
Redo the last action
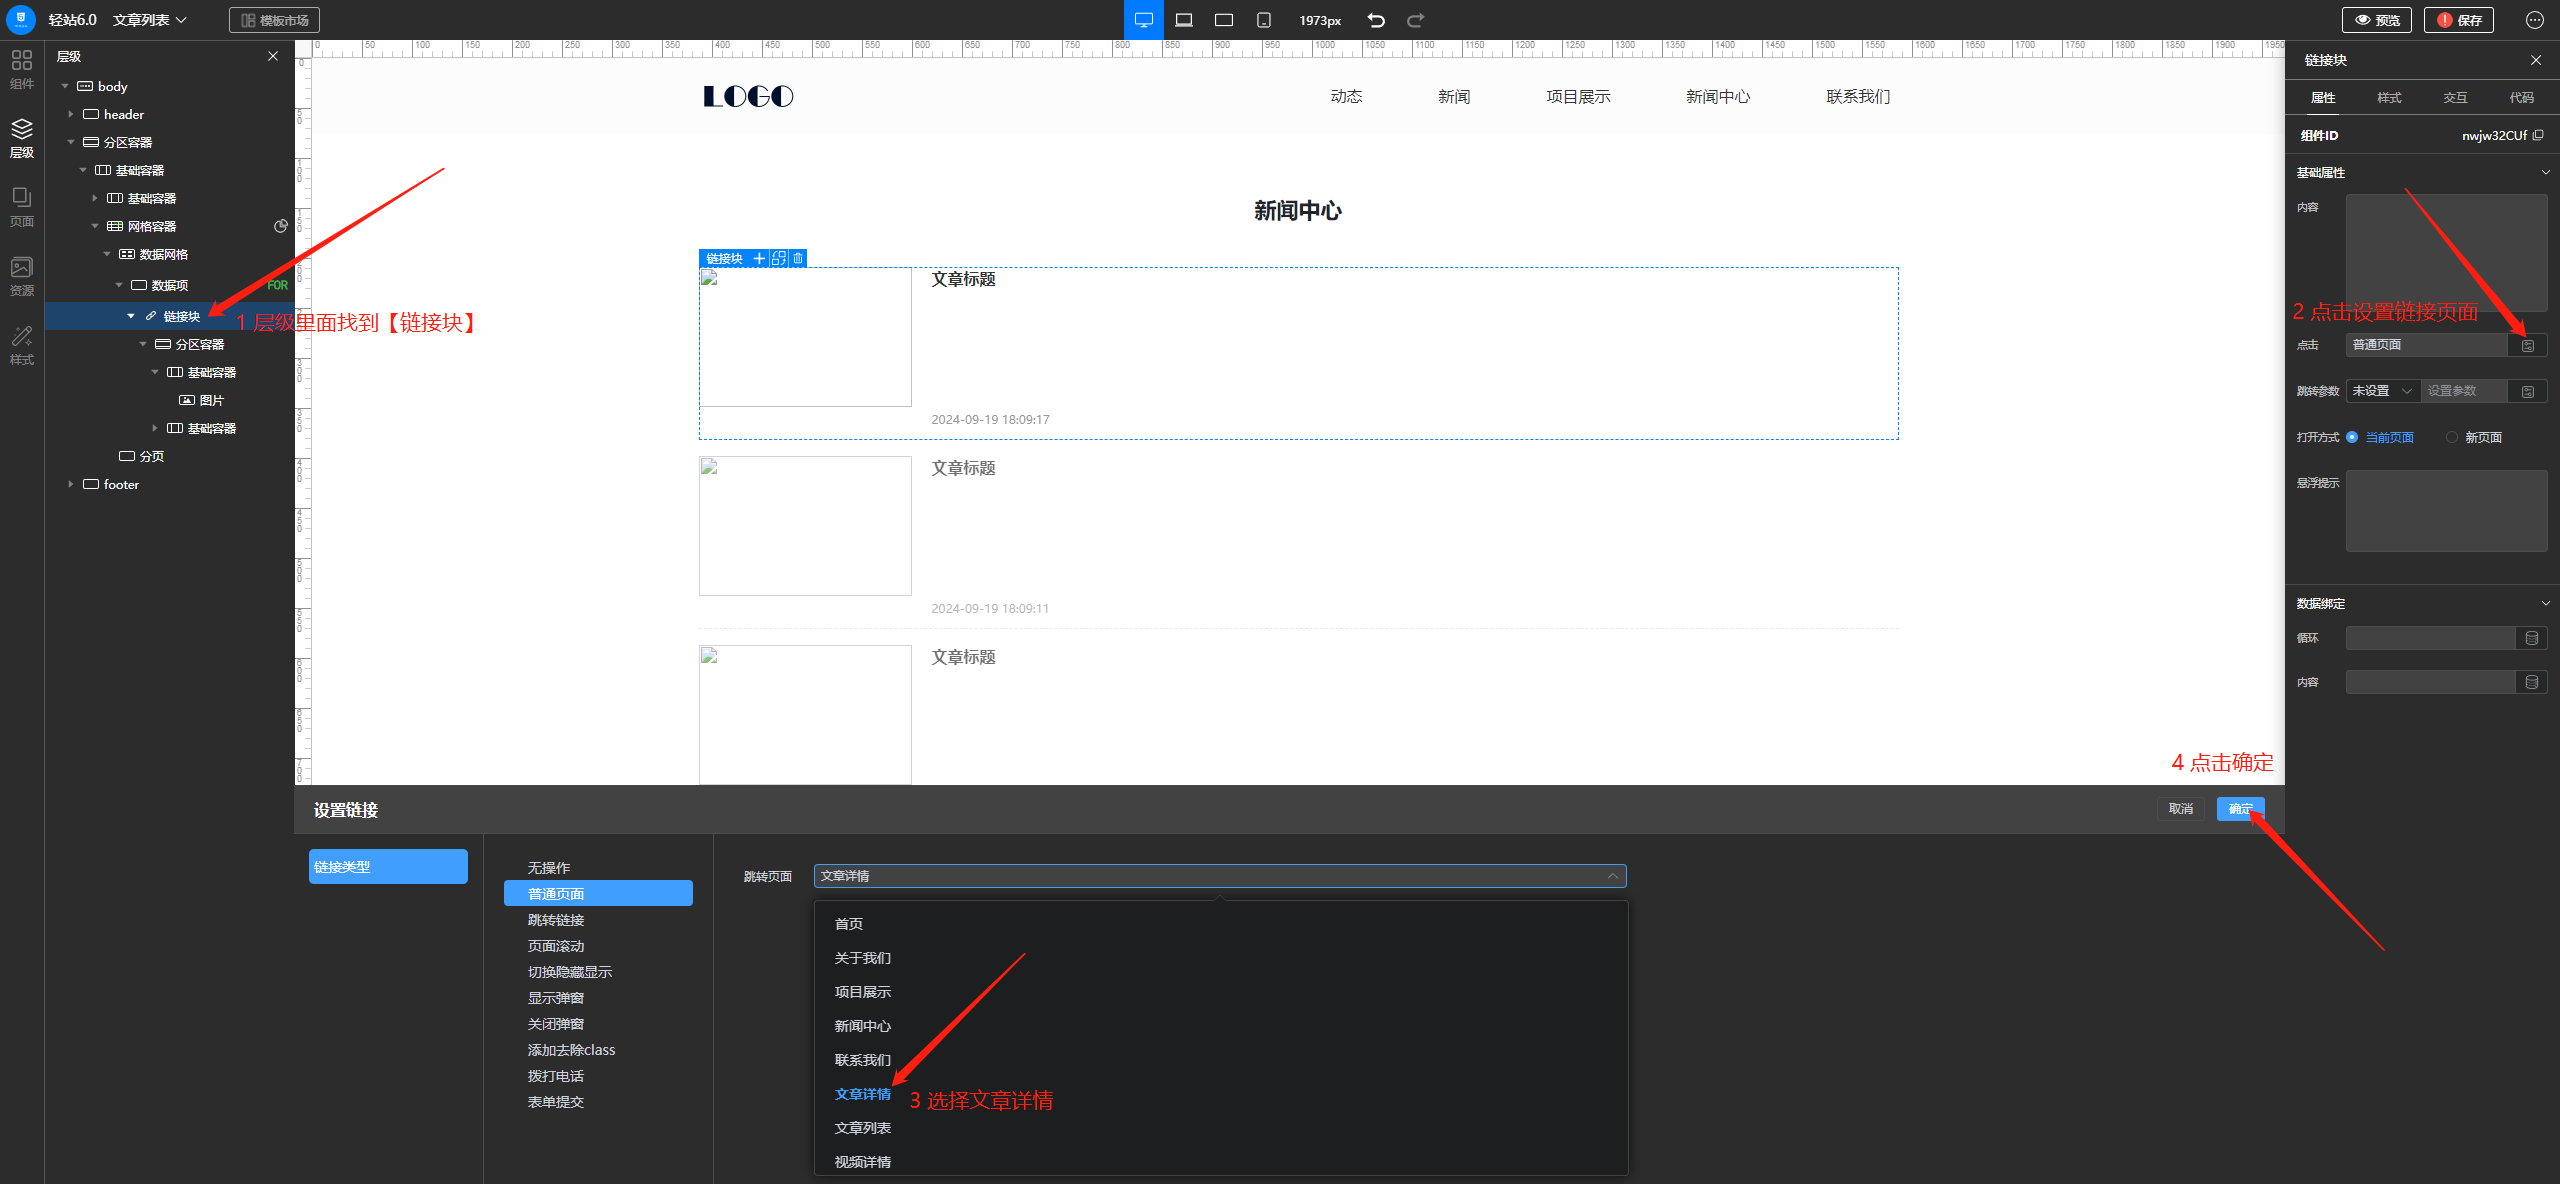(1416, 20)
